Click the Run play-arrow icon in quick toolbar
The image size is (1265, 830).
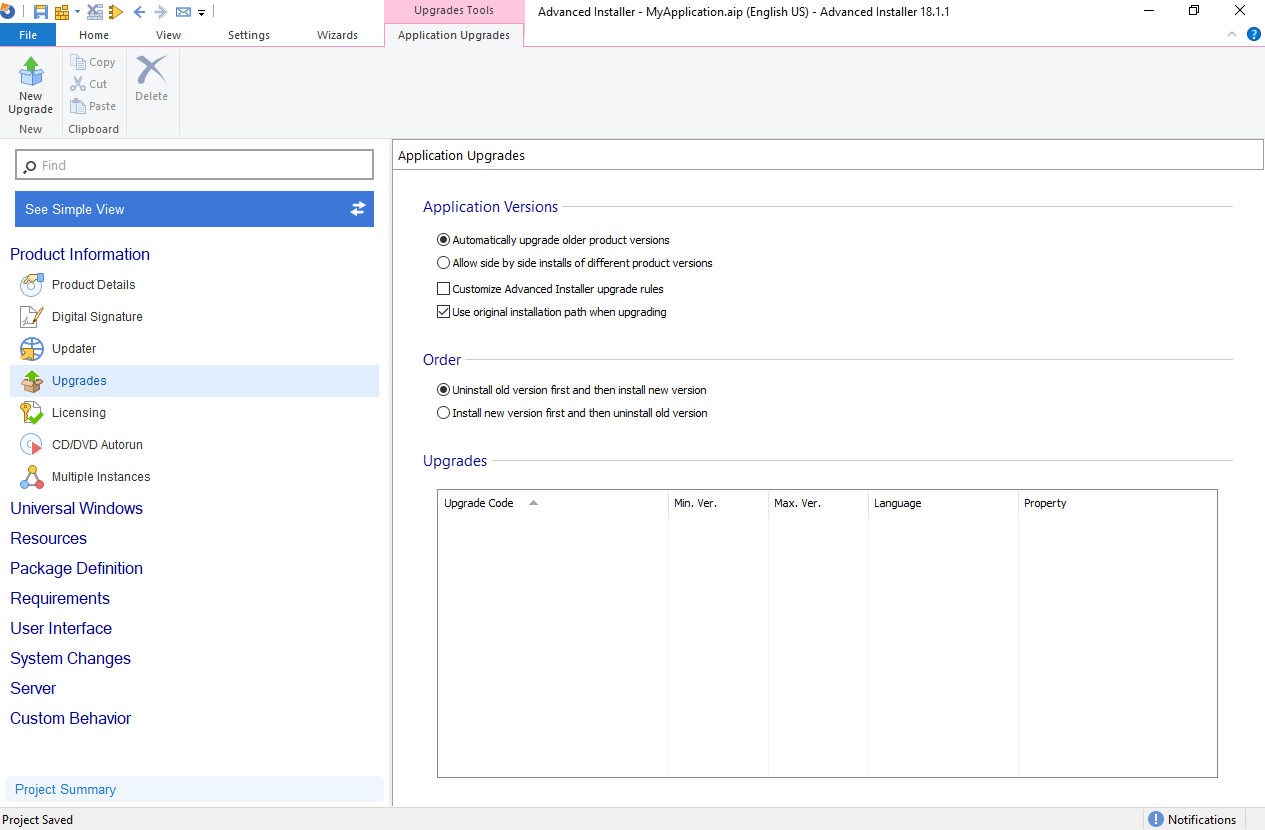116,12
